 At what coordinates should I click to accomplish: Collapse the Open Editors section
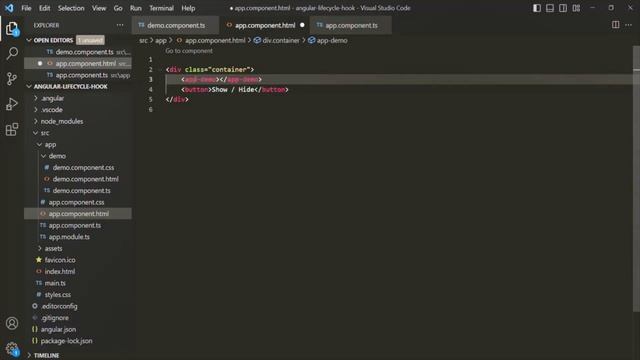(29, 40)
